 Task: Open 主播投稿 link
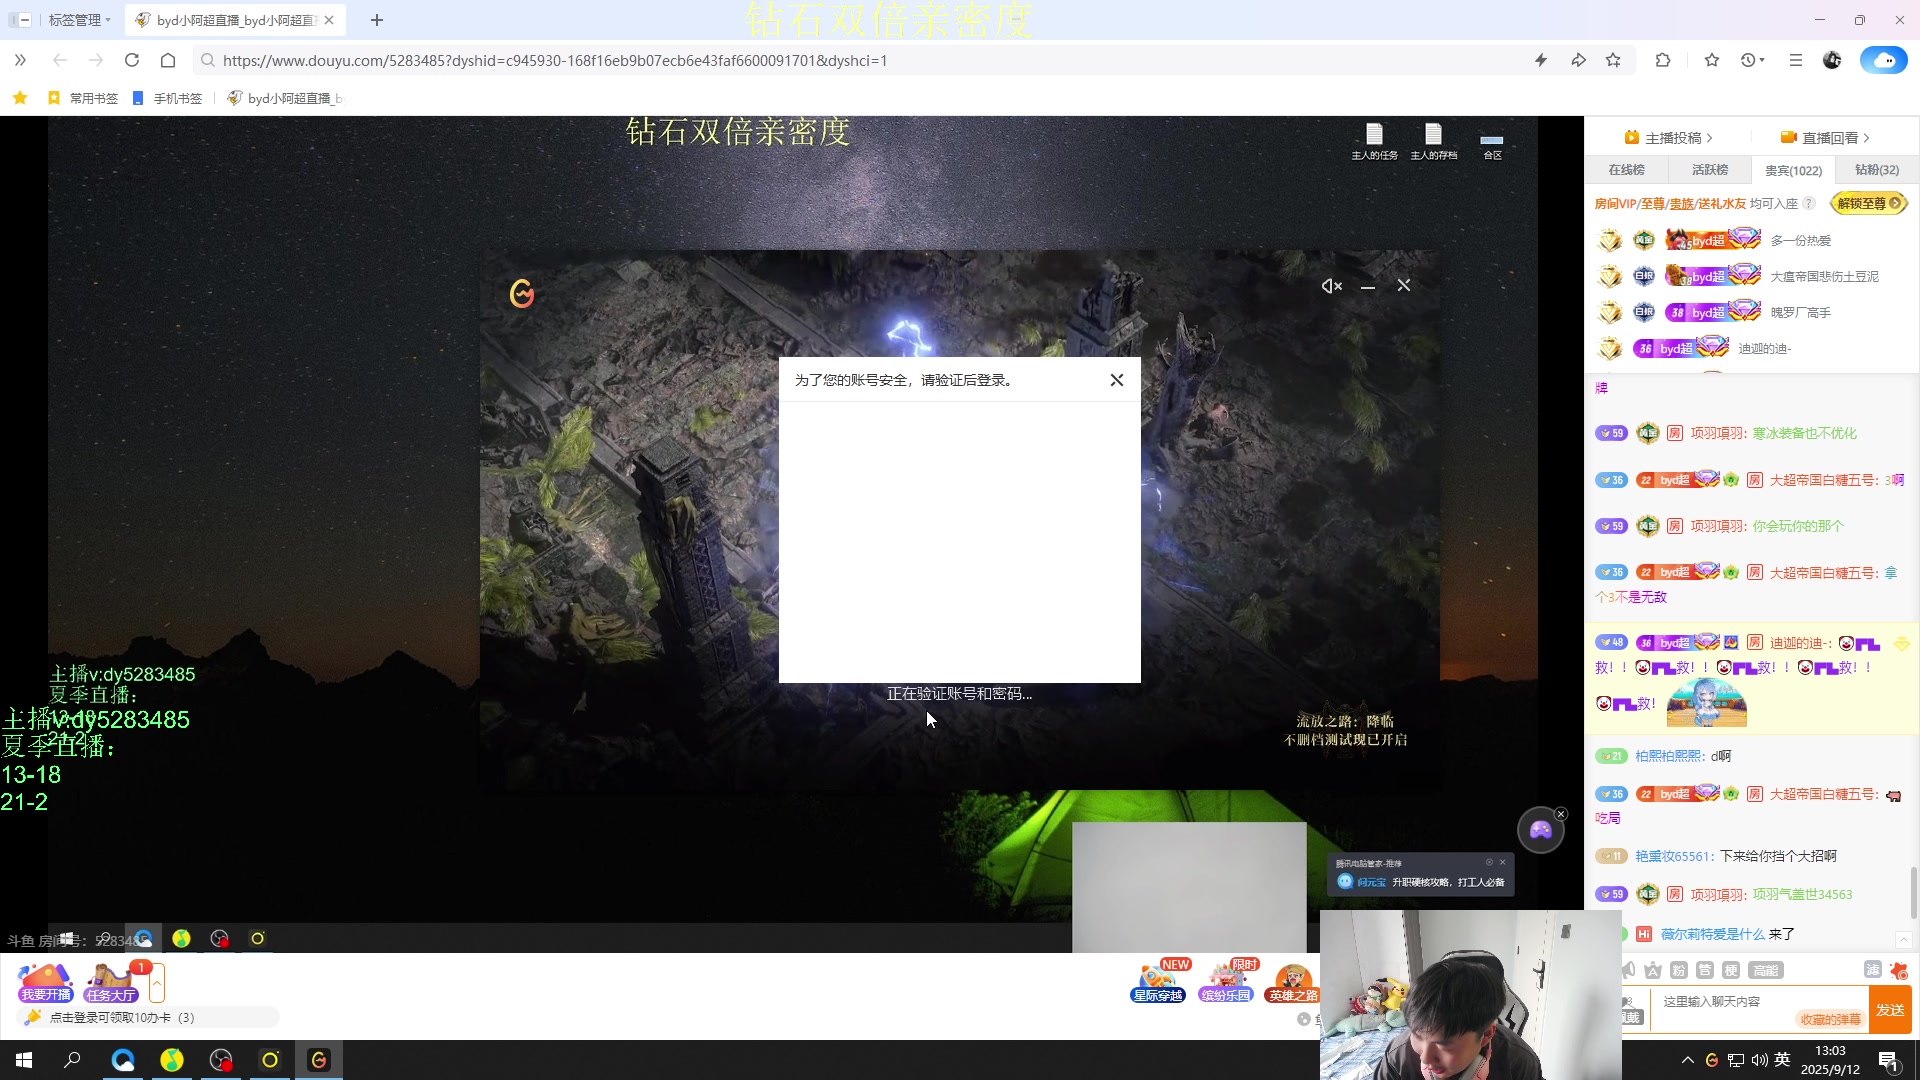coord(1668,138)
